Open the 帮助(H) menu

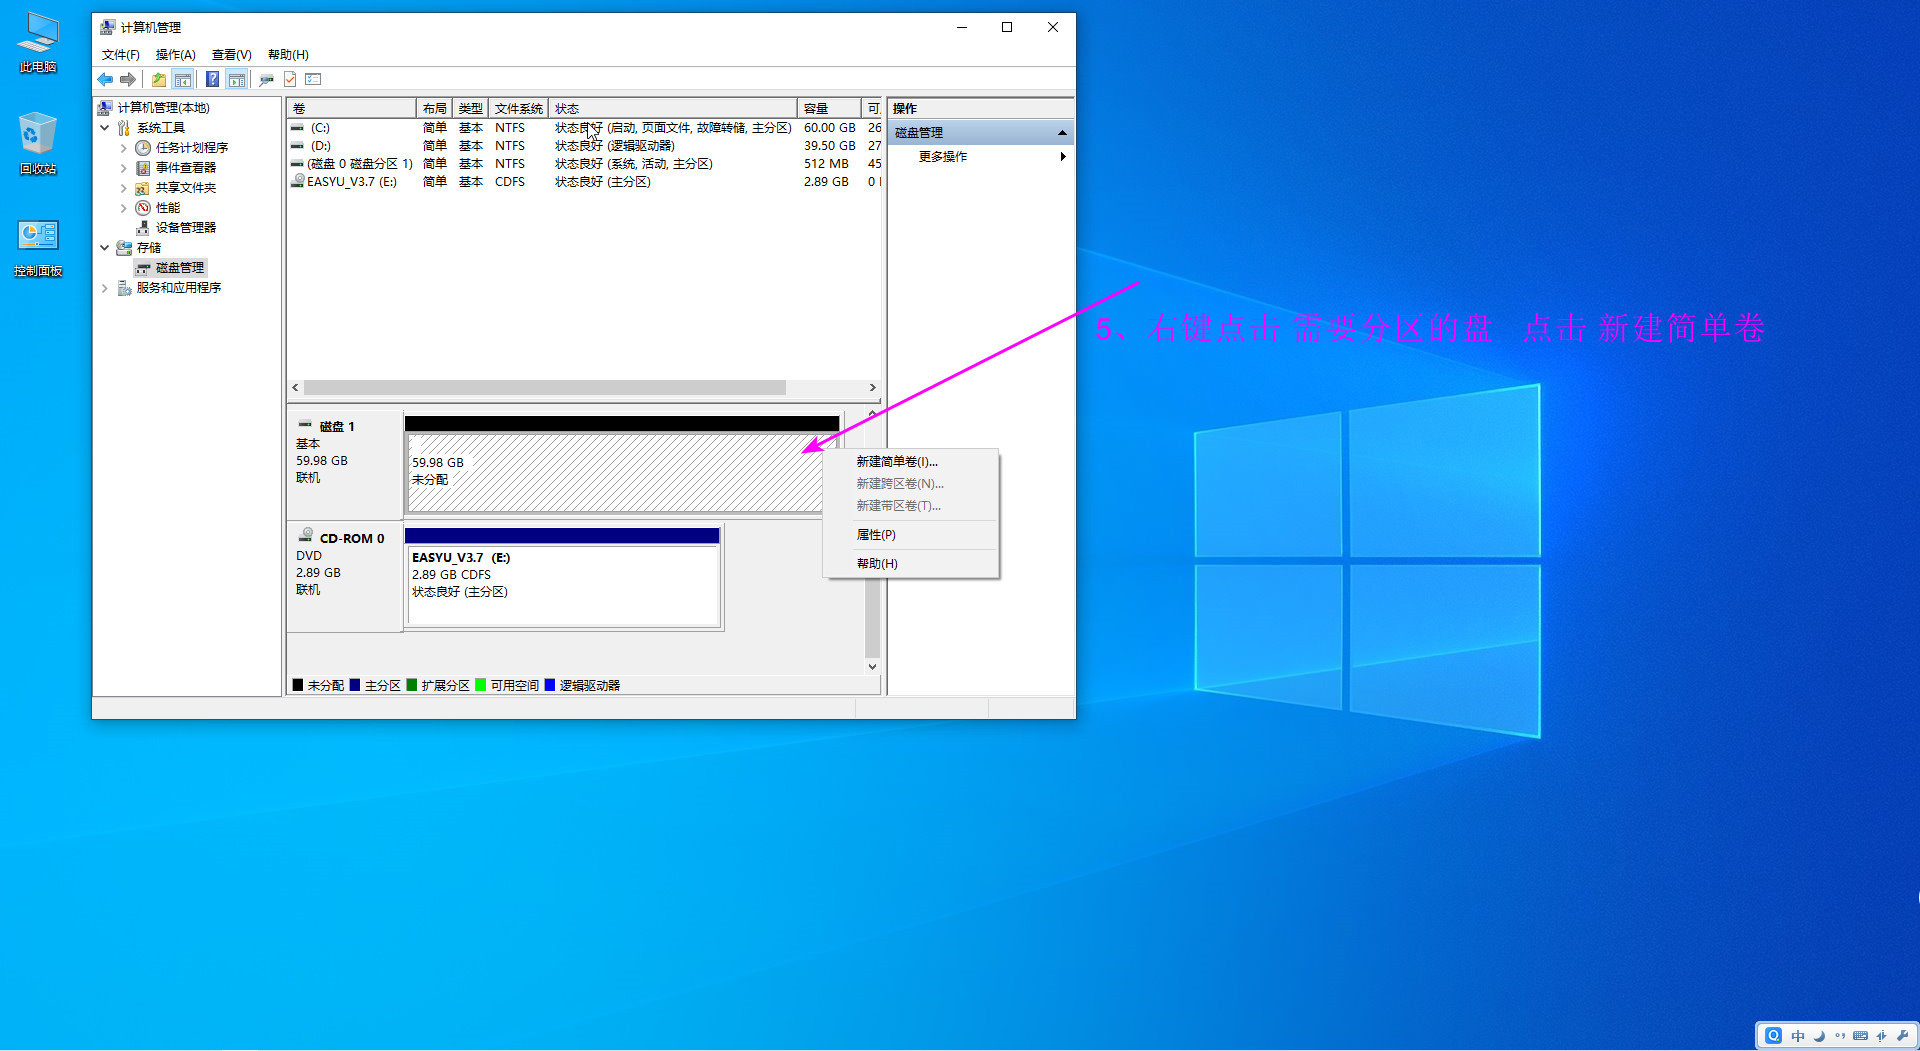pos(288,55)
